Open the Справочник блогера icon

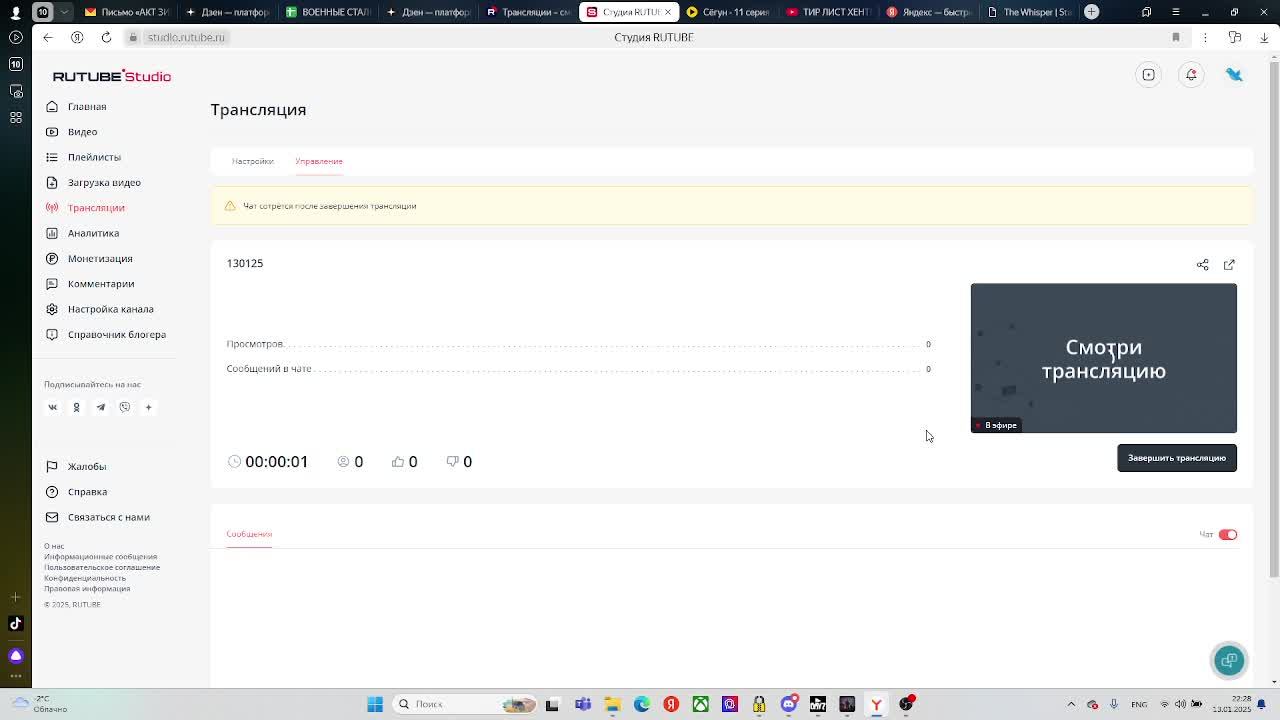(x=52, y=334)
